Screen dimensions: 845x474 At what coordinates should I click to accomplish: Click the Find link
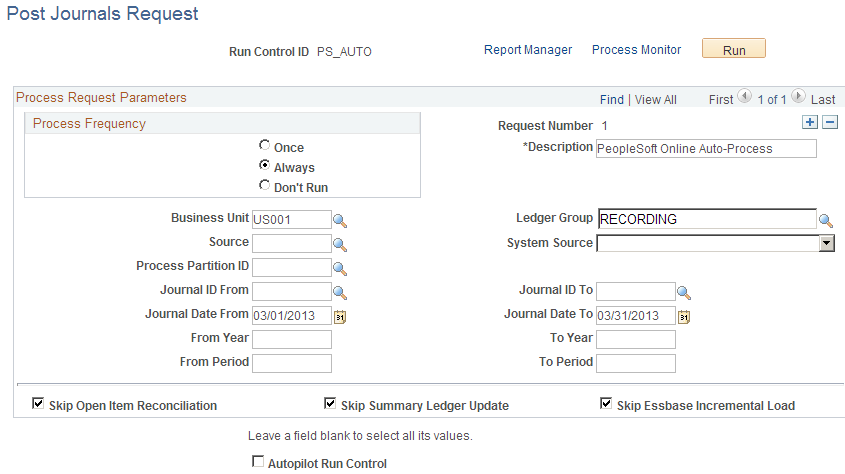612,100
